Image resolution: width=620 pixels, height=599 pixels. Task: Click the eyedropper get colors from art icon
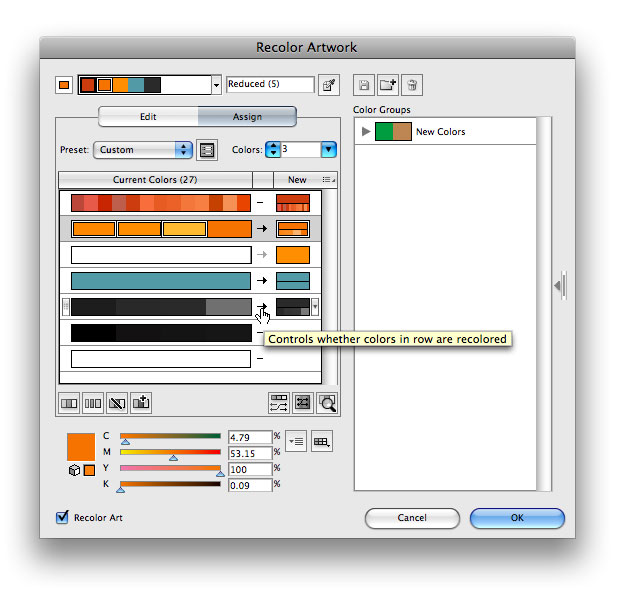(328, 85)
